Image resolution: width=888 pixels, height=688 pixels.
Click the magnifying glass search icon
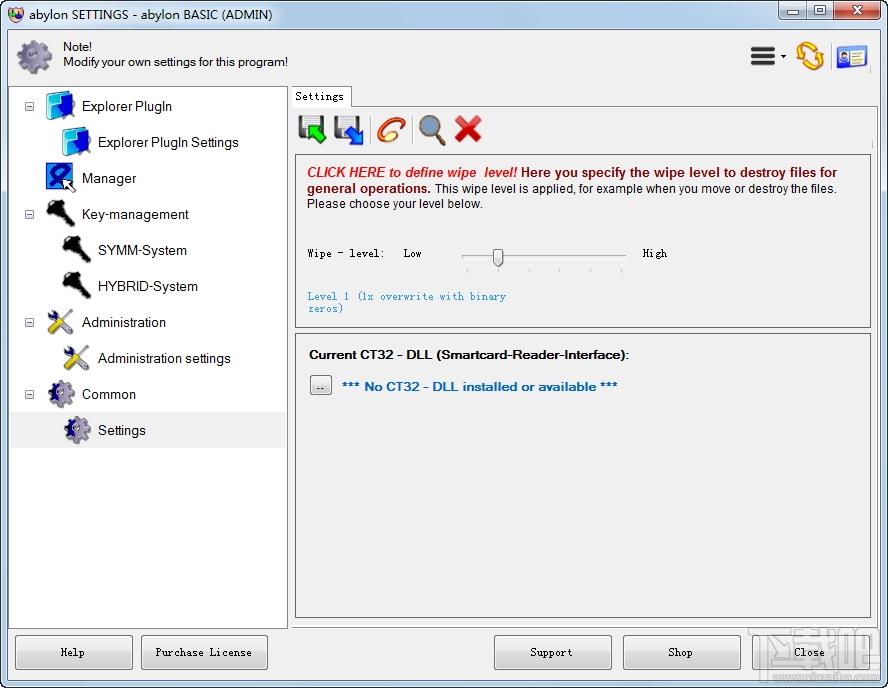tap(432, 130)
